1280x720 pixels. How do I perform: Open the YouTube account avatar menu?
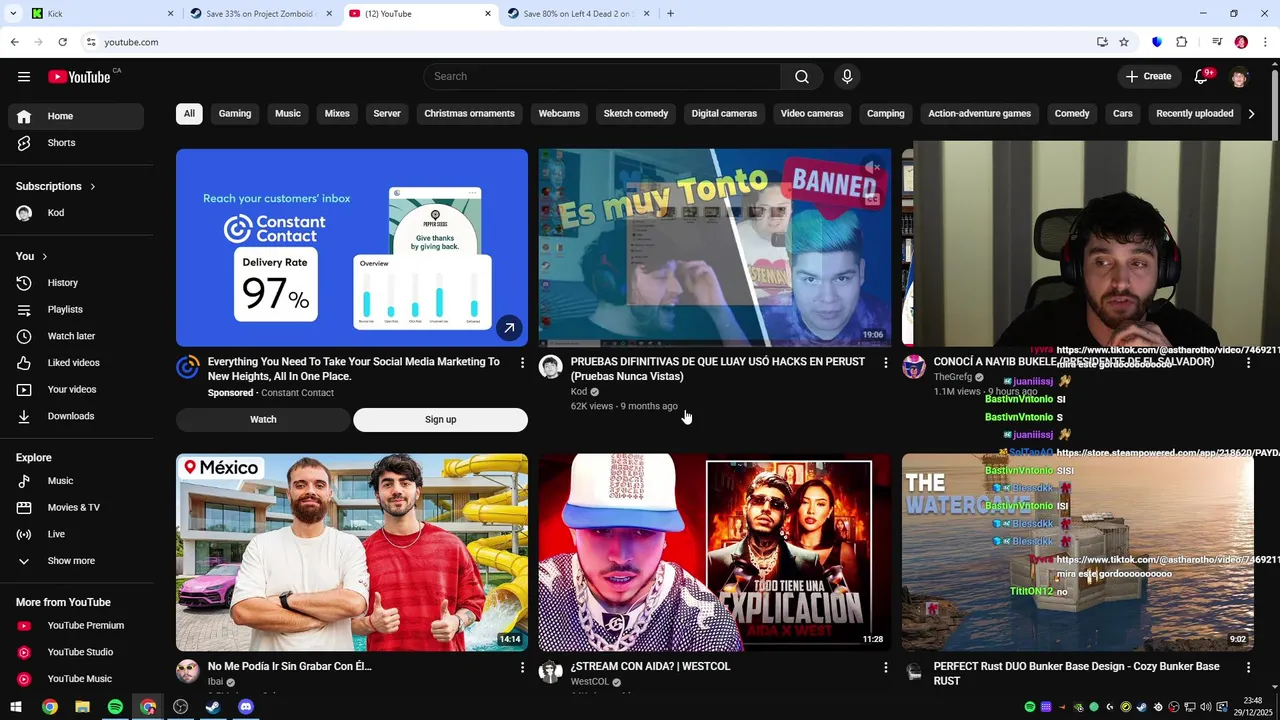click(1240, 77)
